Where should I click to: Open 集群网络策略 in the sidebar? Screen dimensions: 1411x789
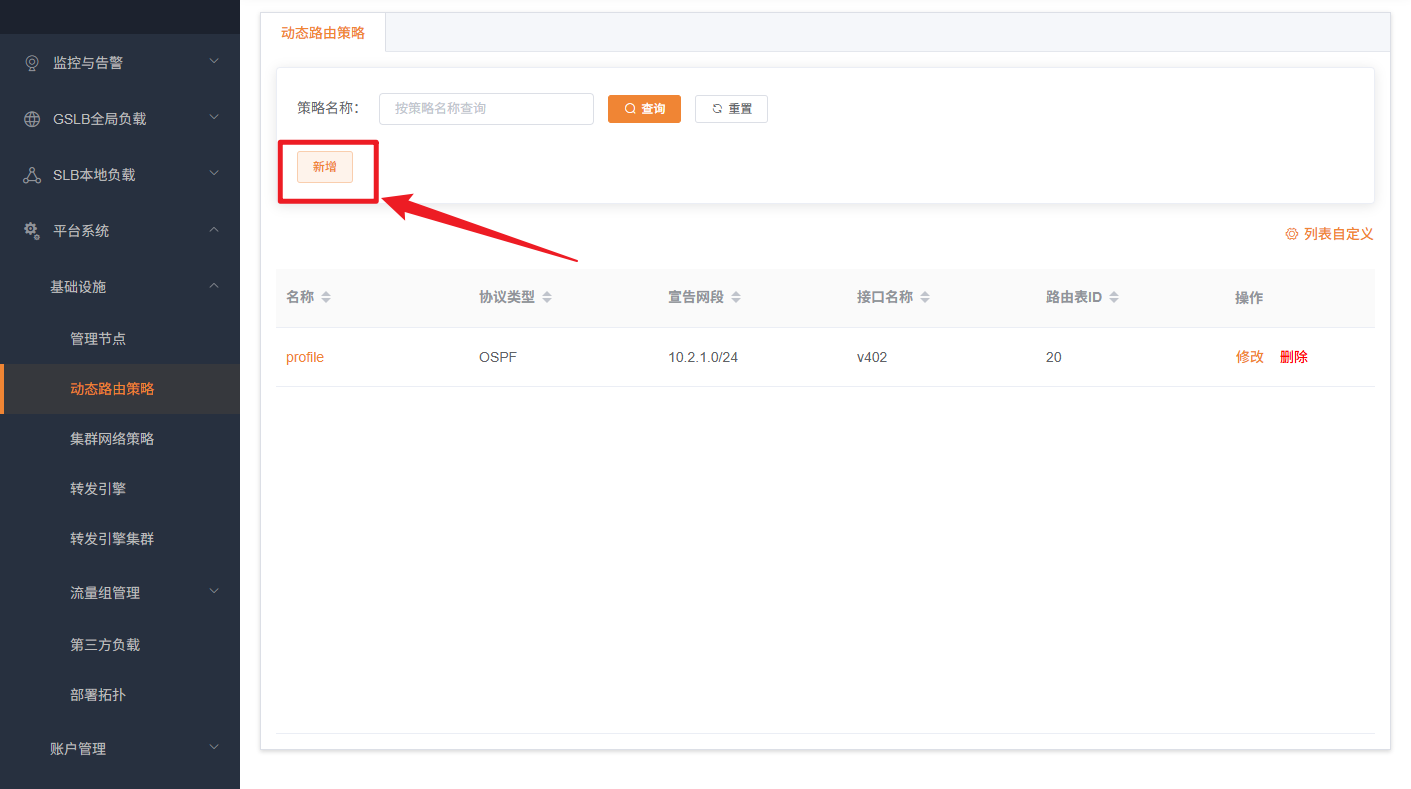(112, 439)
